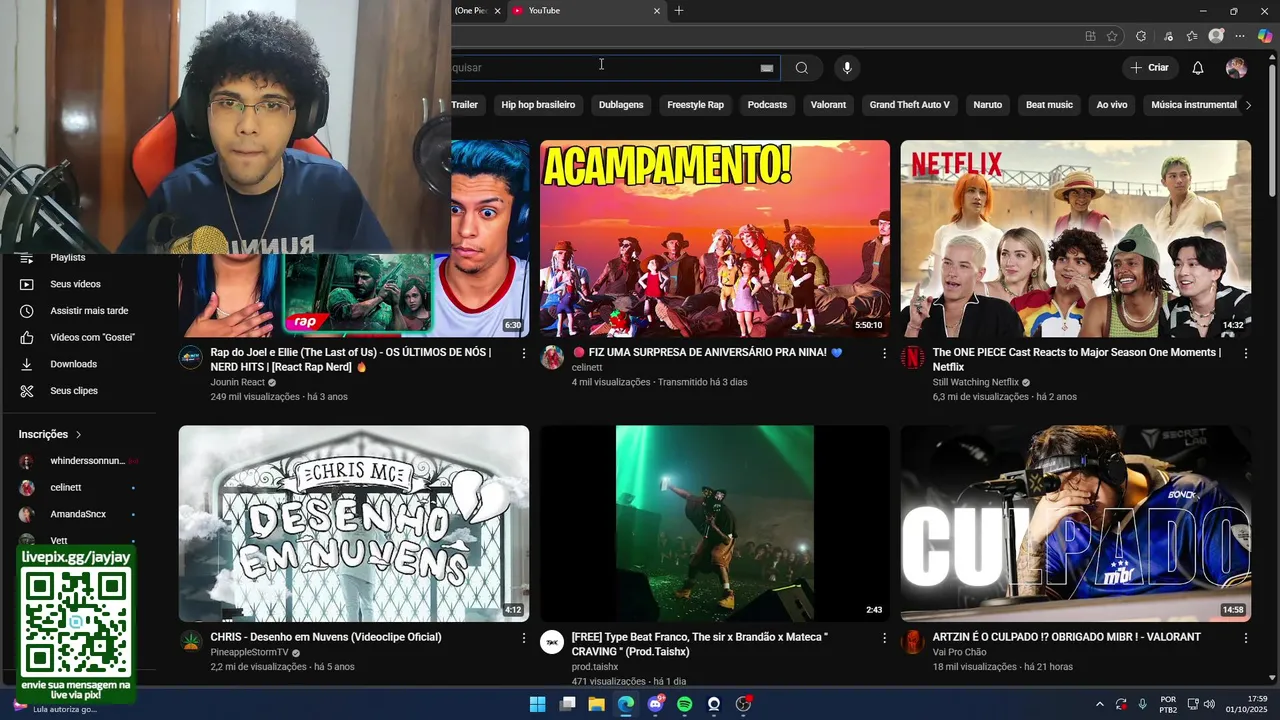The width and height of the screenshot is (1280, 720).
Task: Activate voice search microphone icon
Action: [847, 68]
